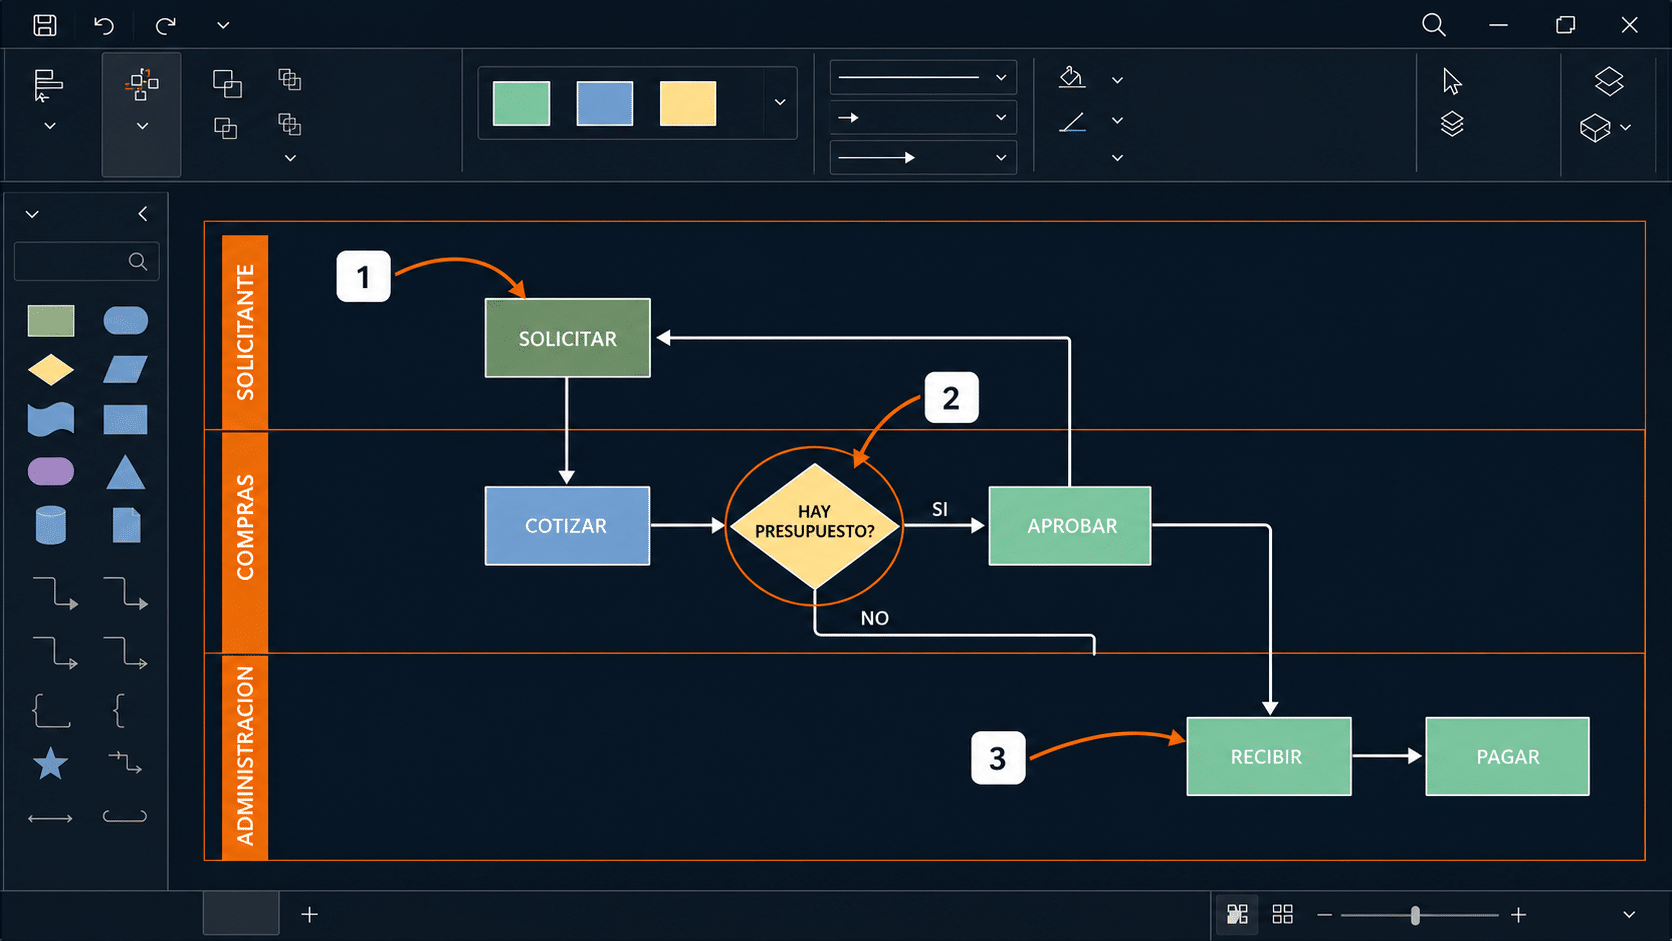
Task: Expand the position tool dropdown arrow
Action: tap(142, 126)
